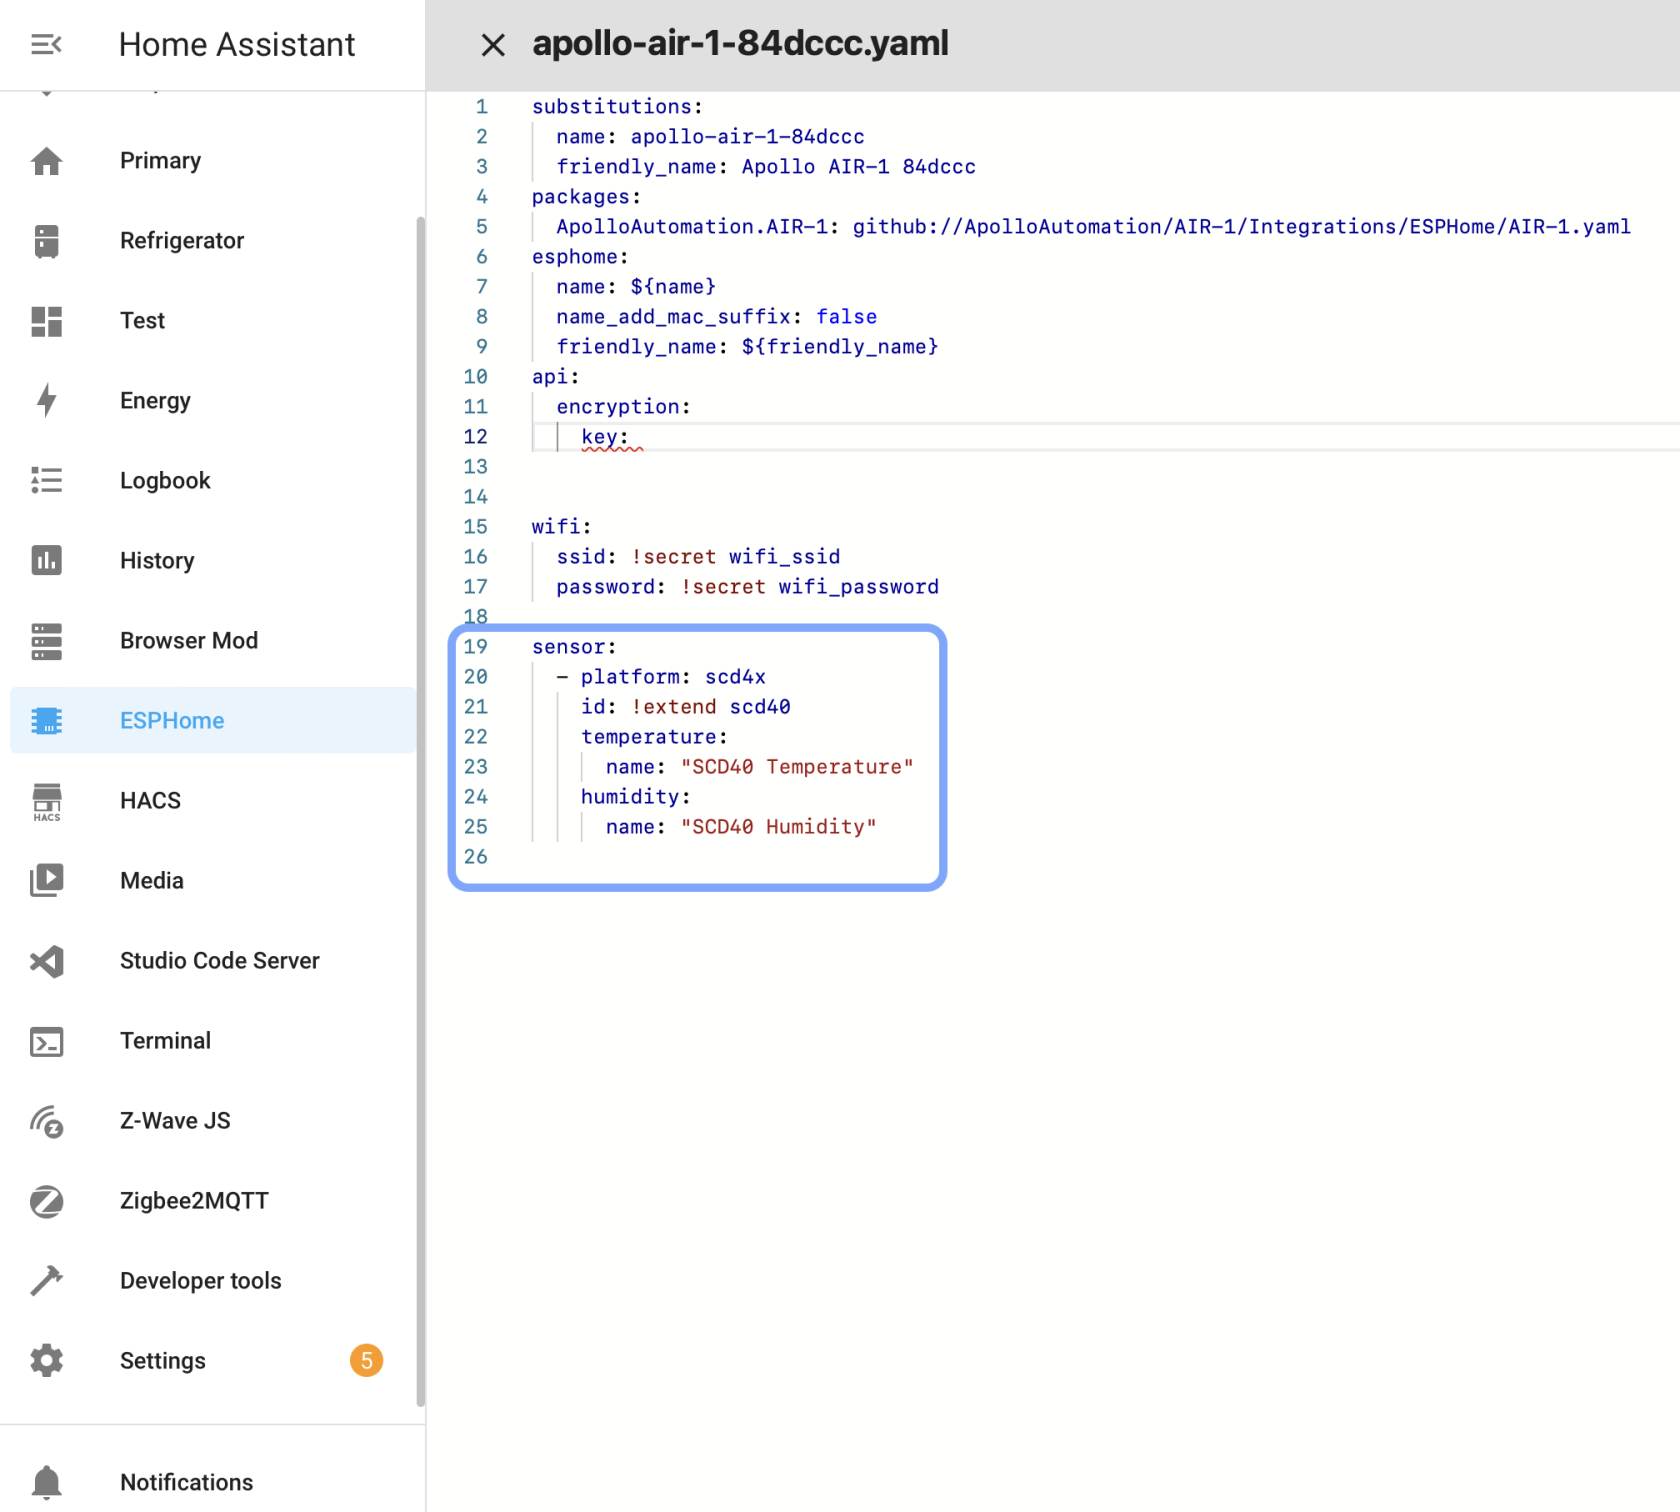Viewport: 1680px width, 1512px height.
Task: Click the Zigbee2MQTT icon
Action: [x=46, y=1201]
